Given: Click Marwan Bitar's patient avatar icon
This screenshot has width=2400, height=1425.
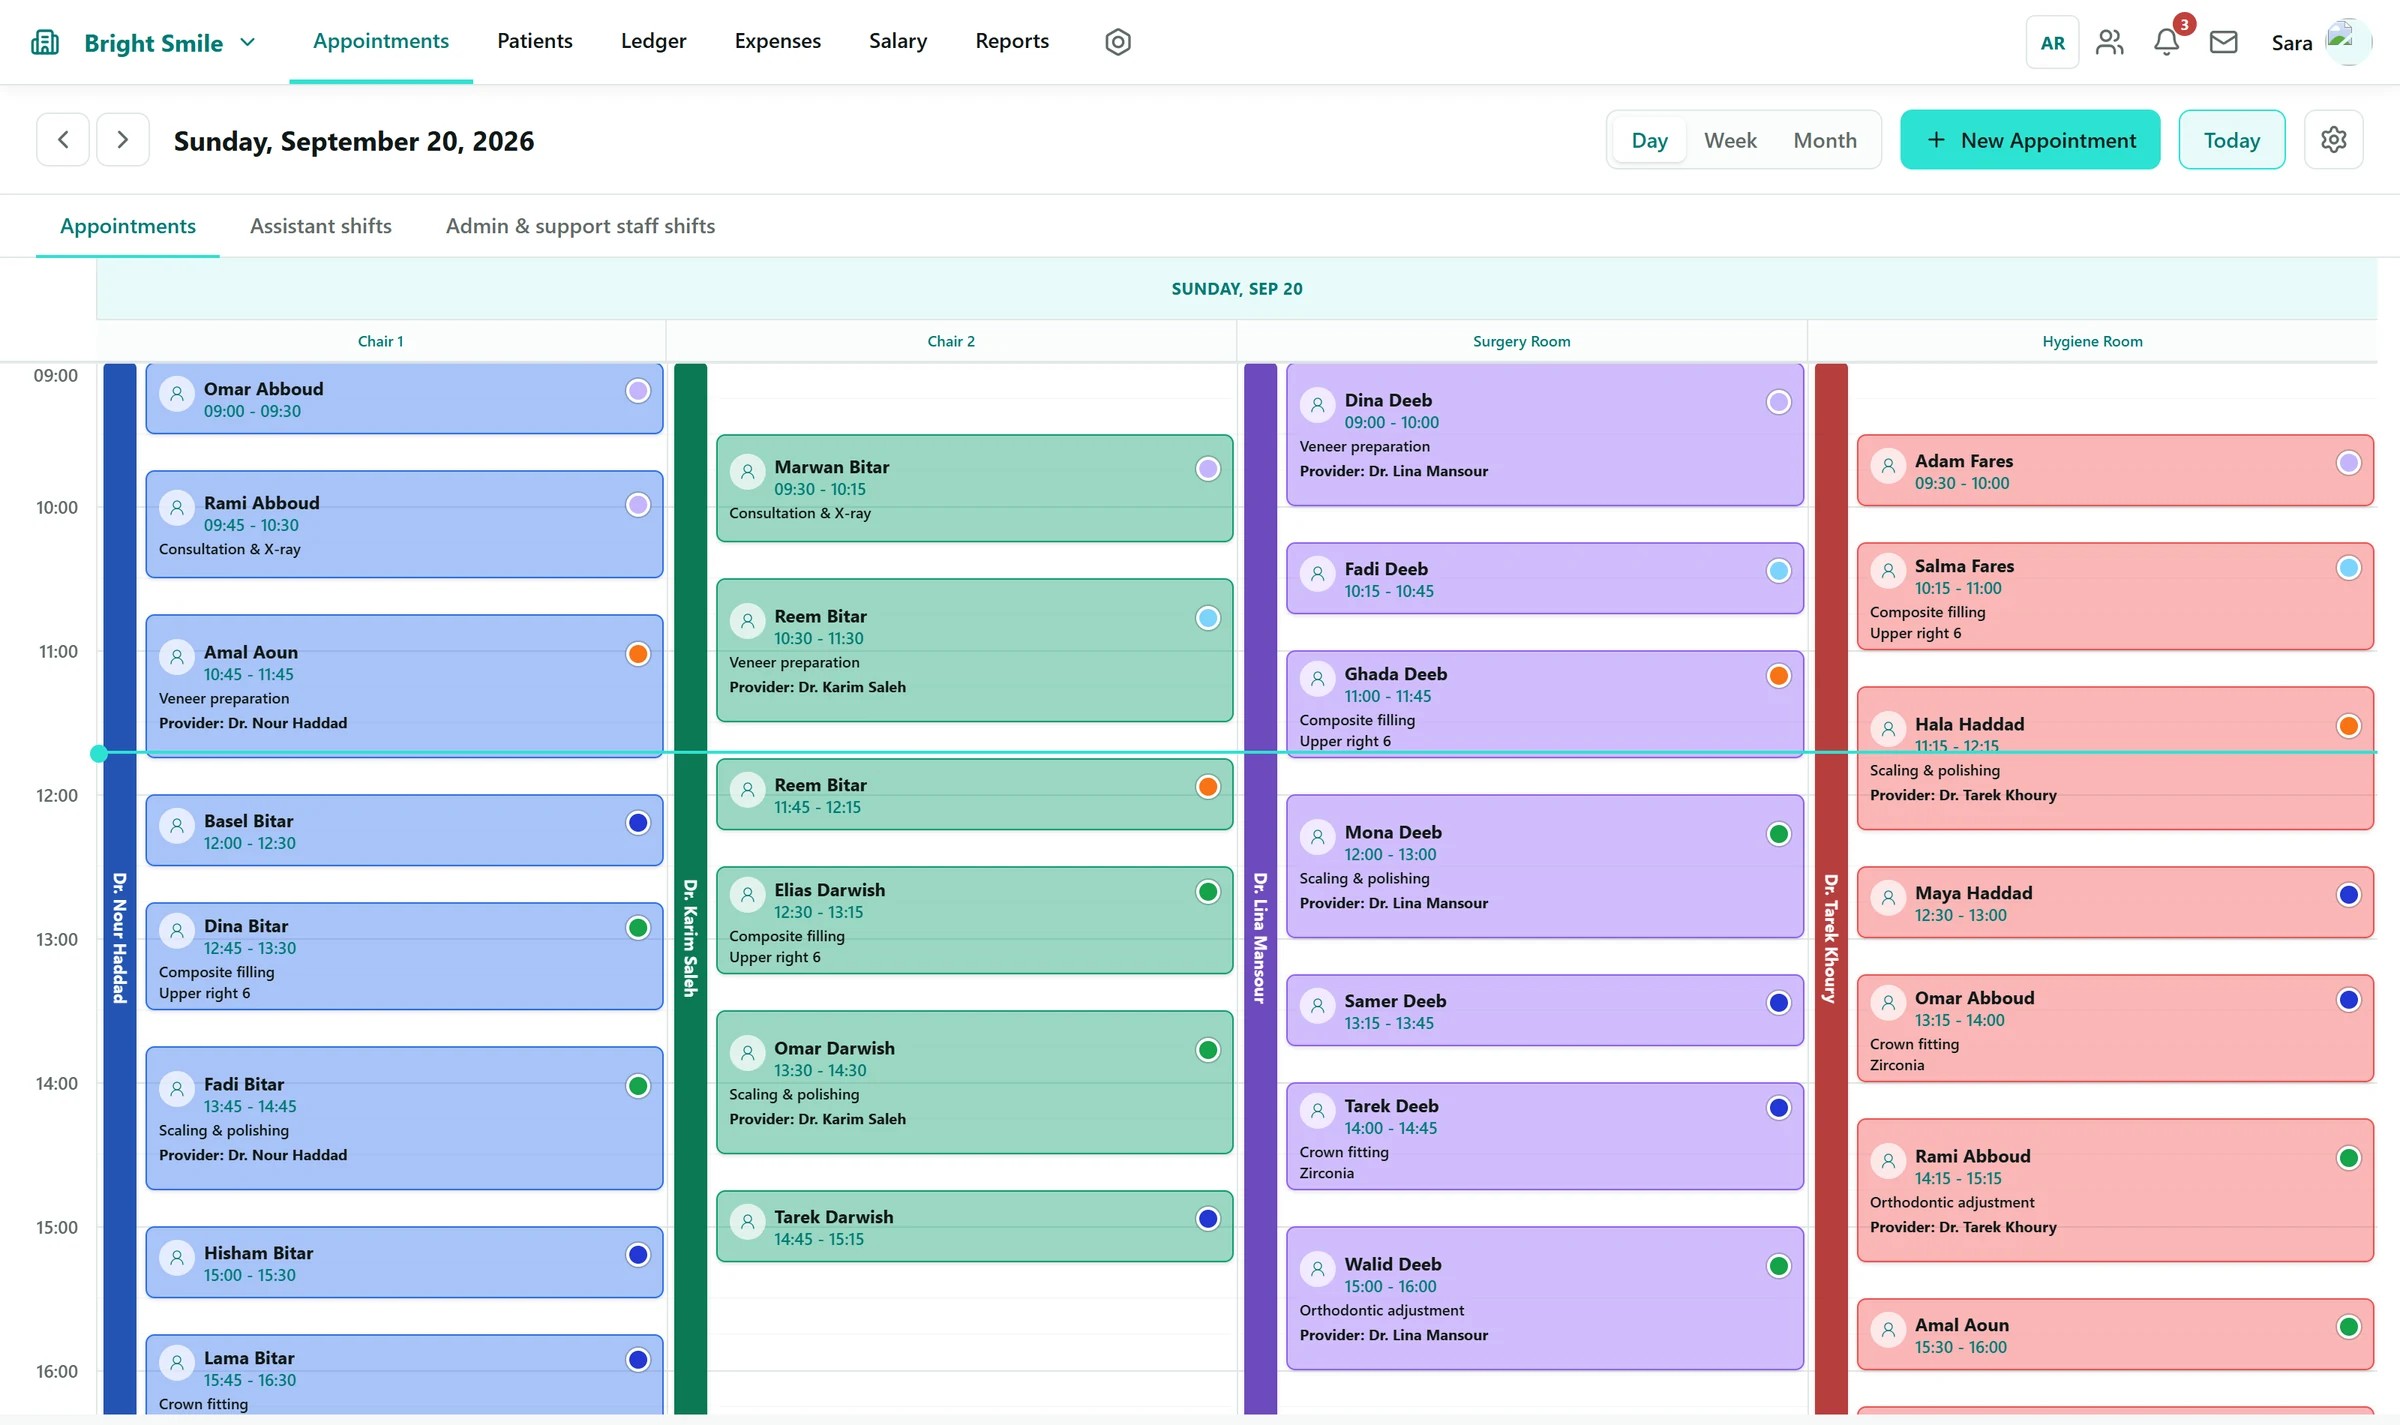Looking at the screenshot, I should pyautogui.click(x=747, y=471).
